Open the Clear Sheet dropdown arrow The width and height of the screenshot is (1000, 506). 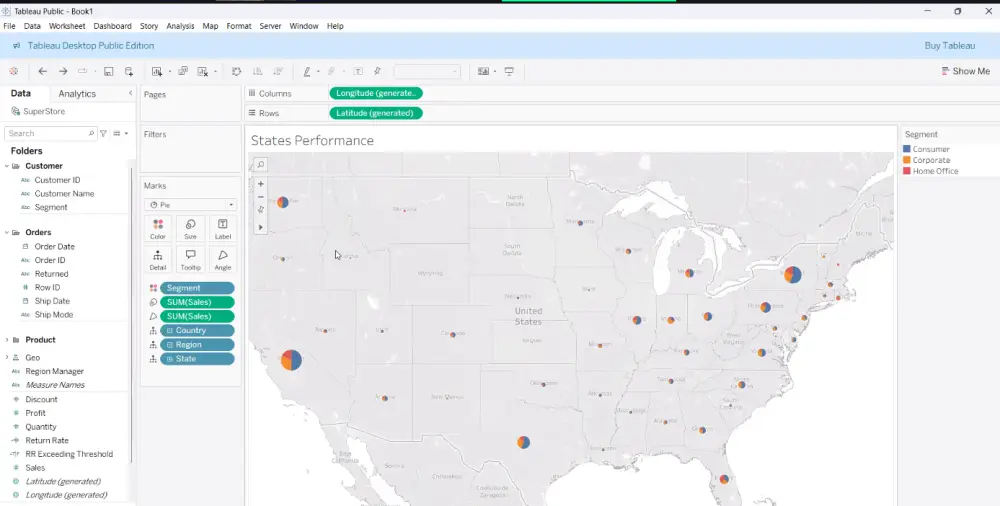(x=215, y=72)
